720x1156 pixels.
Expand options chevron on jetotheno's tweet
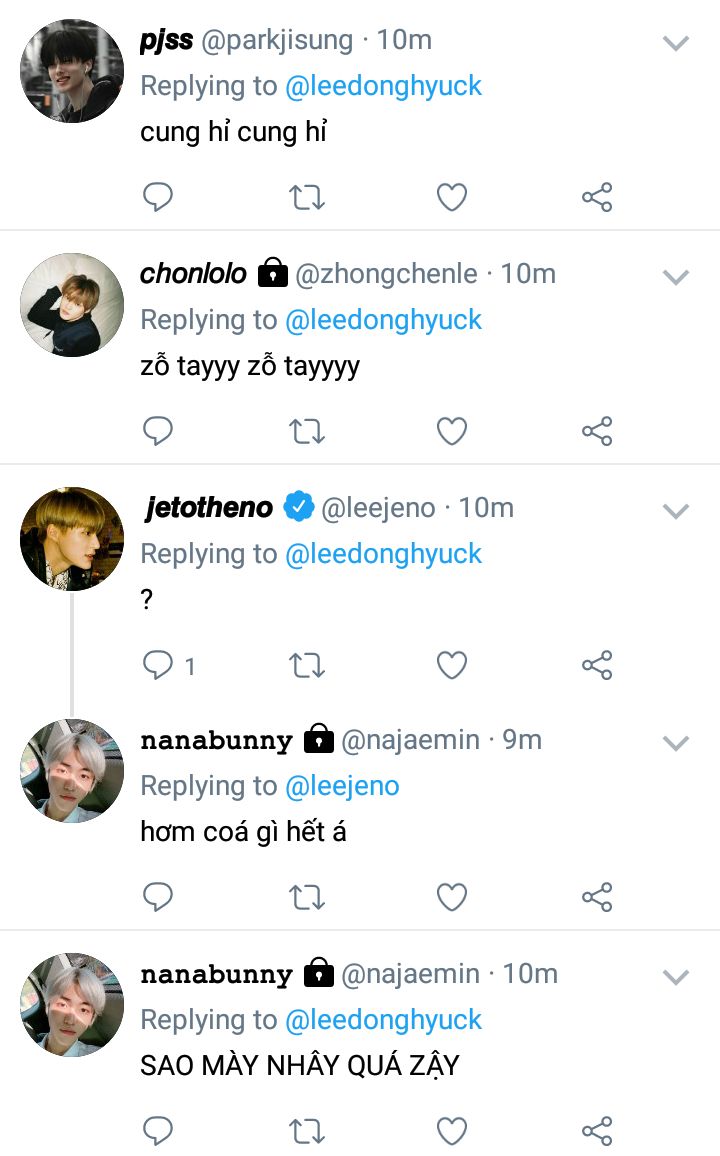click(676, 511)
